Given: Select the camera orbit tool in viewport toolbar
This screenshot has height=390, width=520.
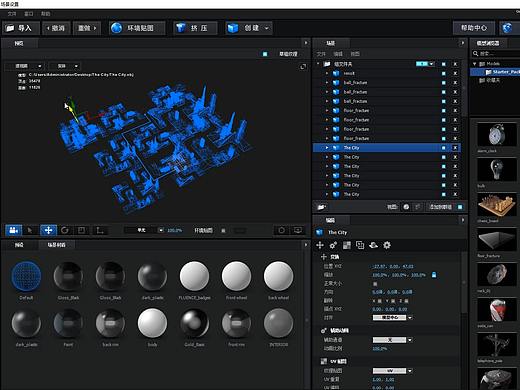Looking at the screenshot, I should click(x=14, y=230).
